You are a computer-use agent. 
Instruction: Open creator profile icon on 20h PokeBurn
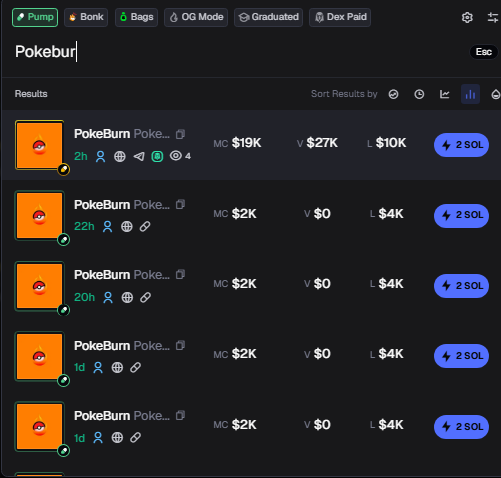pyautogui.click(x=108, y=297)
